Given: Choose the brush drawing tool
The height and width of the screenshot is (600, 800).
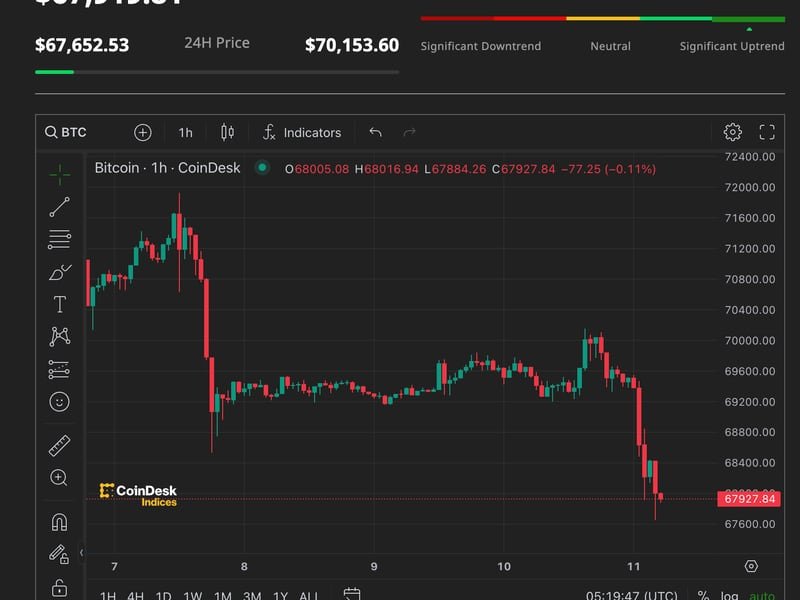Looking at the screenshot, I should tap(59, 272).
